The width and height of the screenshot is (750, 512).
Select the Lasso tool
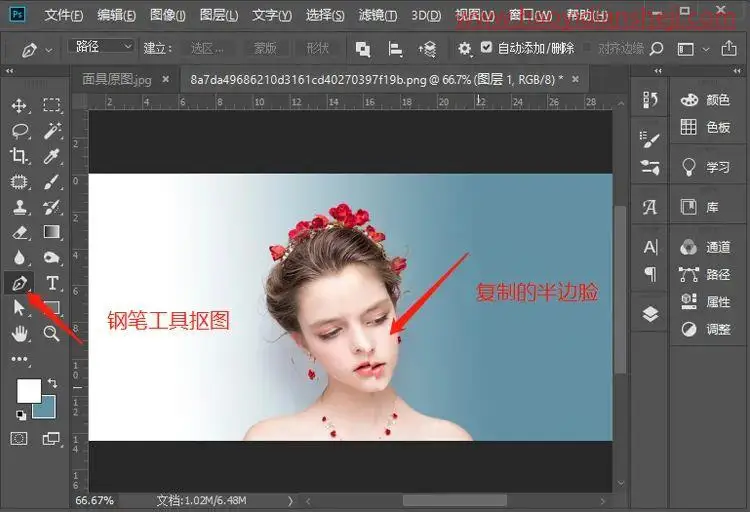coord(20,131)
